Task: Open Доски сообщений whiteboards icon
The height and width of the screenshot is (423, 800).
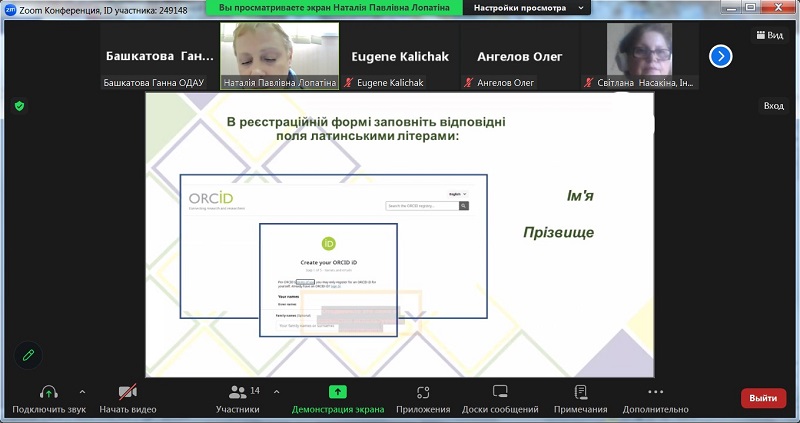Action: (x=500, y=392)
